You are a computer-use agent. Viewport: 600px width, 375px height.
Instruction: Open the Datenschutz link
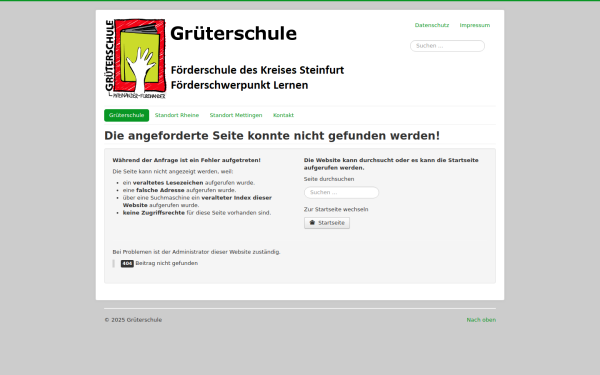tap(432, 25)
